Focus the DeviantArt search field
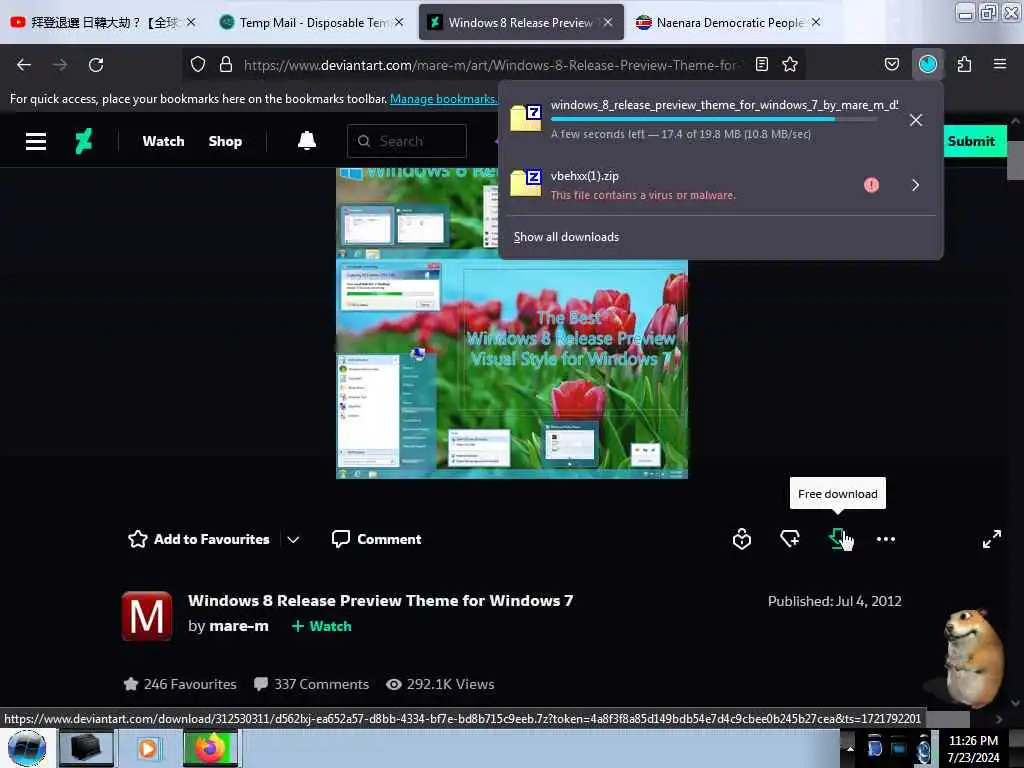The width and height of the screenshot is (1024, 768). coord(407,141)
